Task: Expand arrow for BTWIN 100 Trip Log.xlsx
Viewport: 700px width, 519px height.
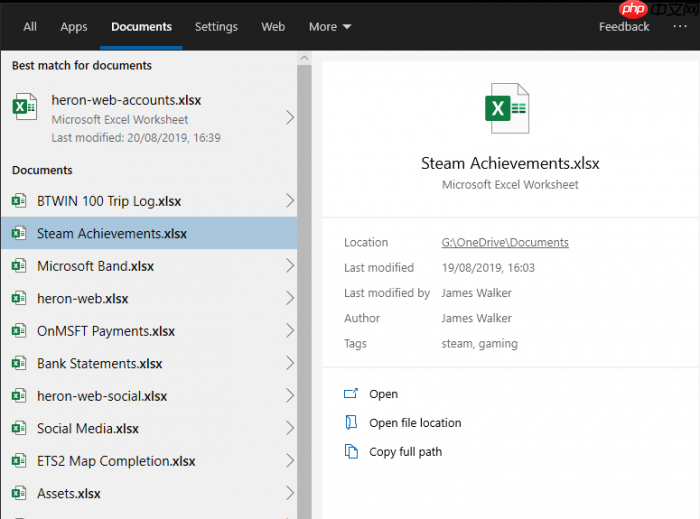Action: tap(290, 201)
